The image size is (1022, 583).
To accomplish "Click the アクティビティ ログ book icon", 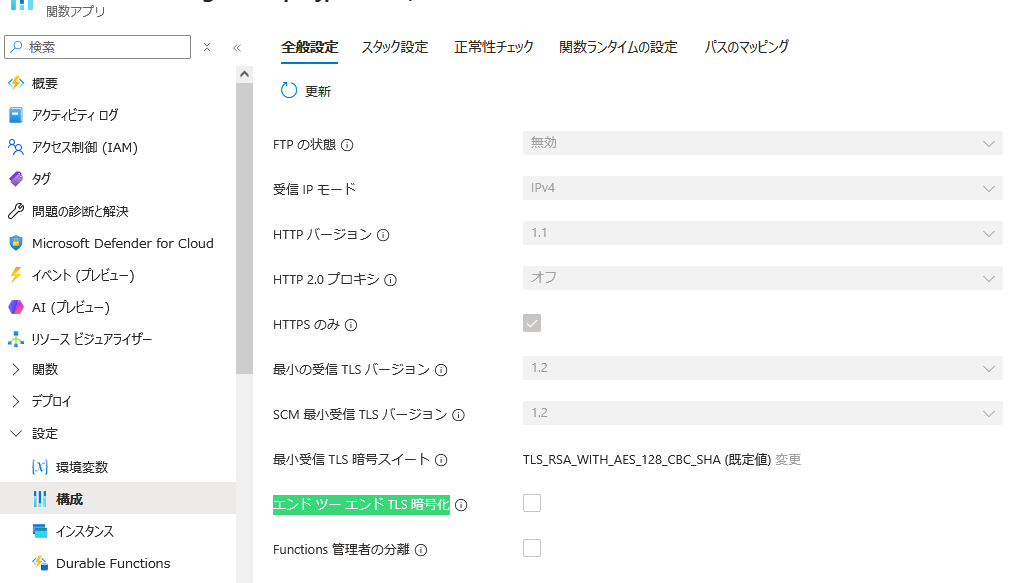I will pos(16,115).
